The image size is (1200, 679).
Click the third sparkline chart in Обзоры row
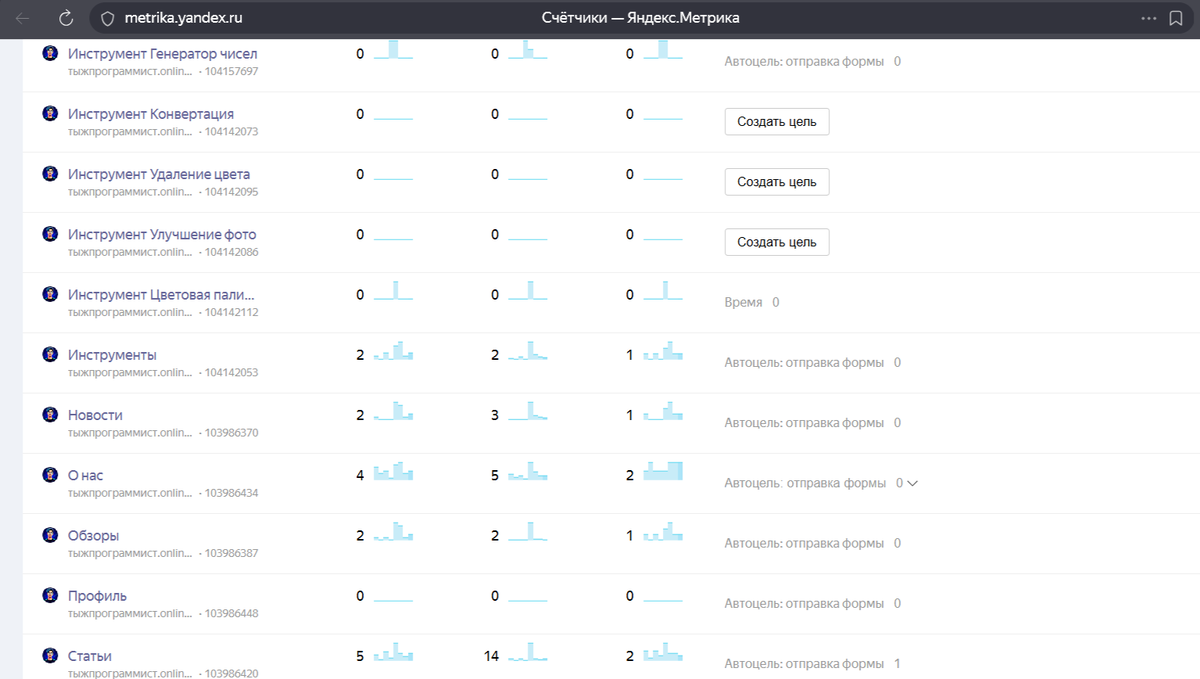(663, 531)
